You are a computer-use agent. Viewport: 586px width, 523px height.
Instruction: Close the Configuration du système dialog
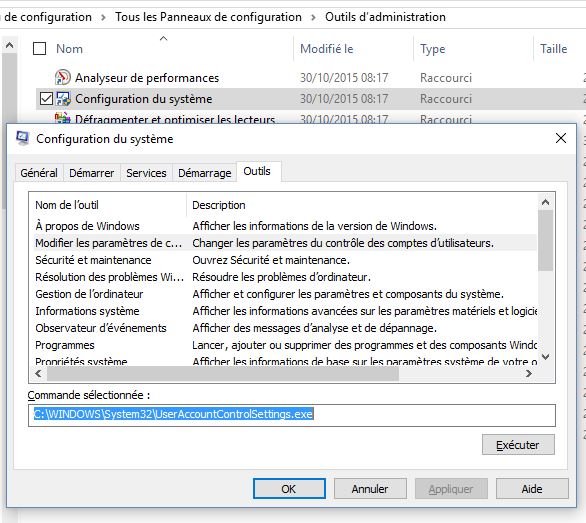[561, 138]
